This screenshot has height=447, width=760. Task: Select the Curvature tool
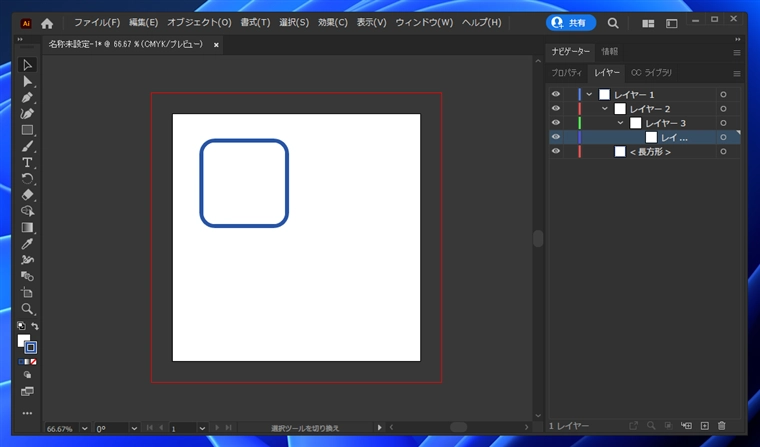(27, 114)
